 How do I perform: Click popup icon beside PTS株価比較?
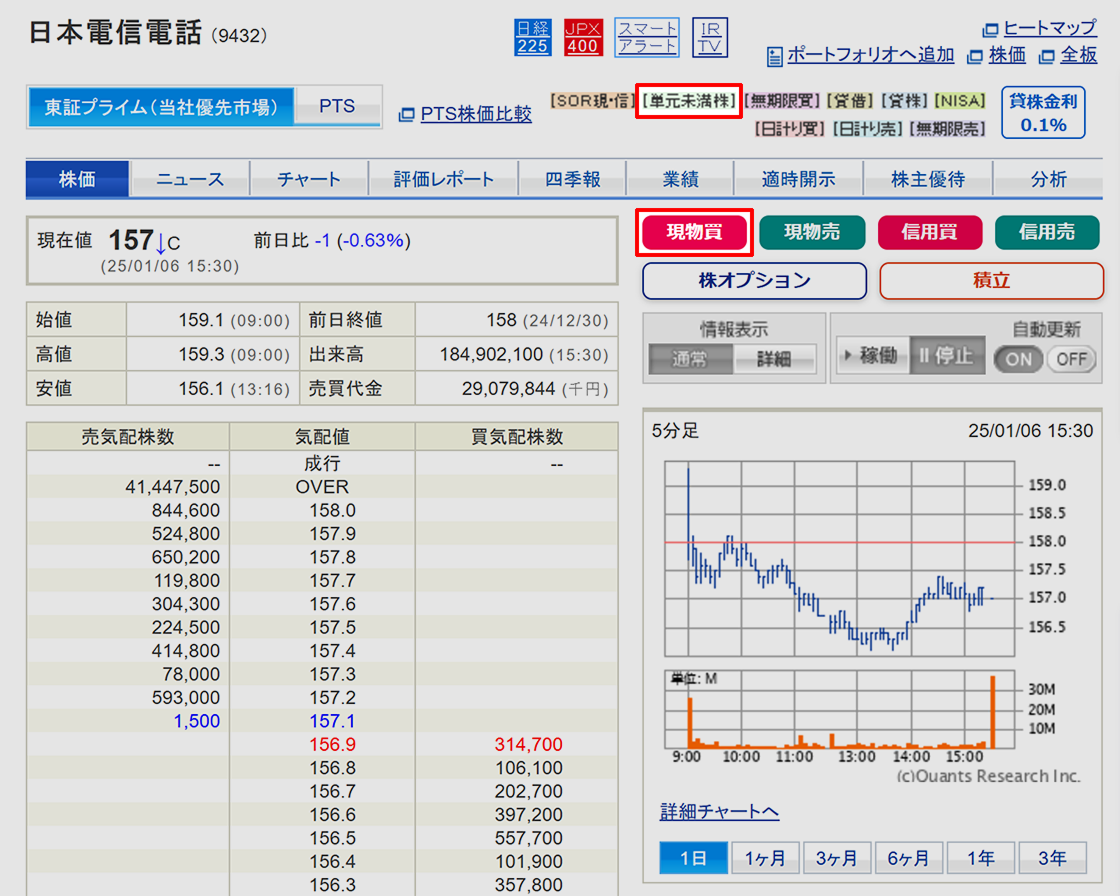(x=406, y=114)
